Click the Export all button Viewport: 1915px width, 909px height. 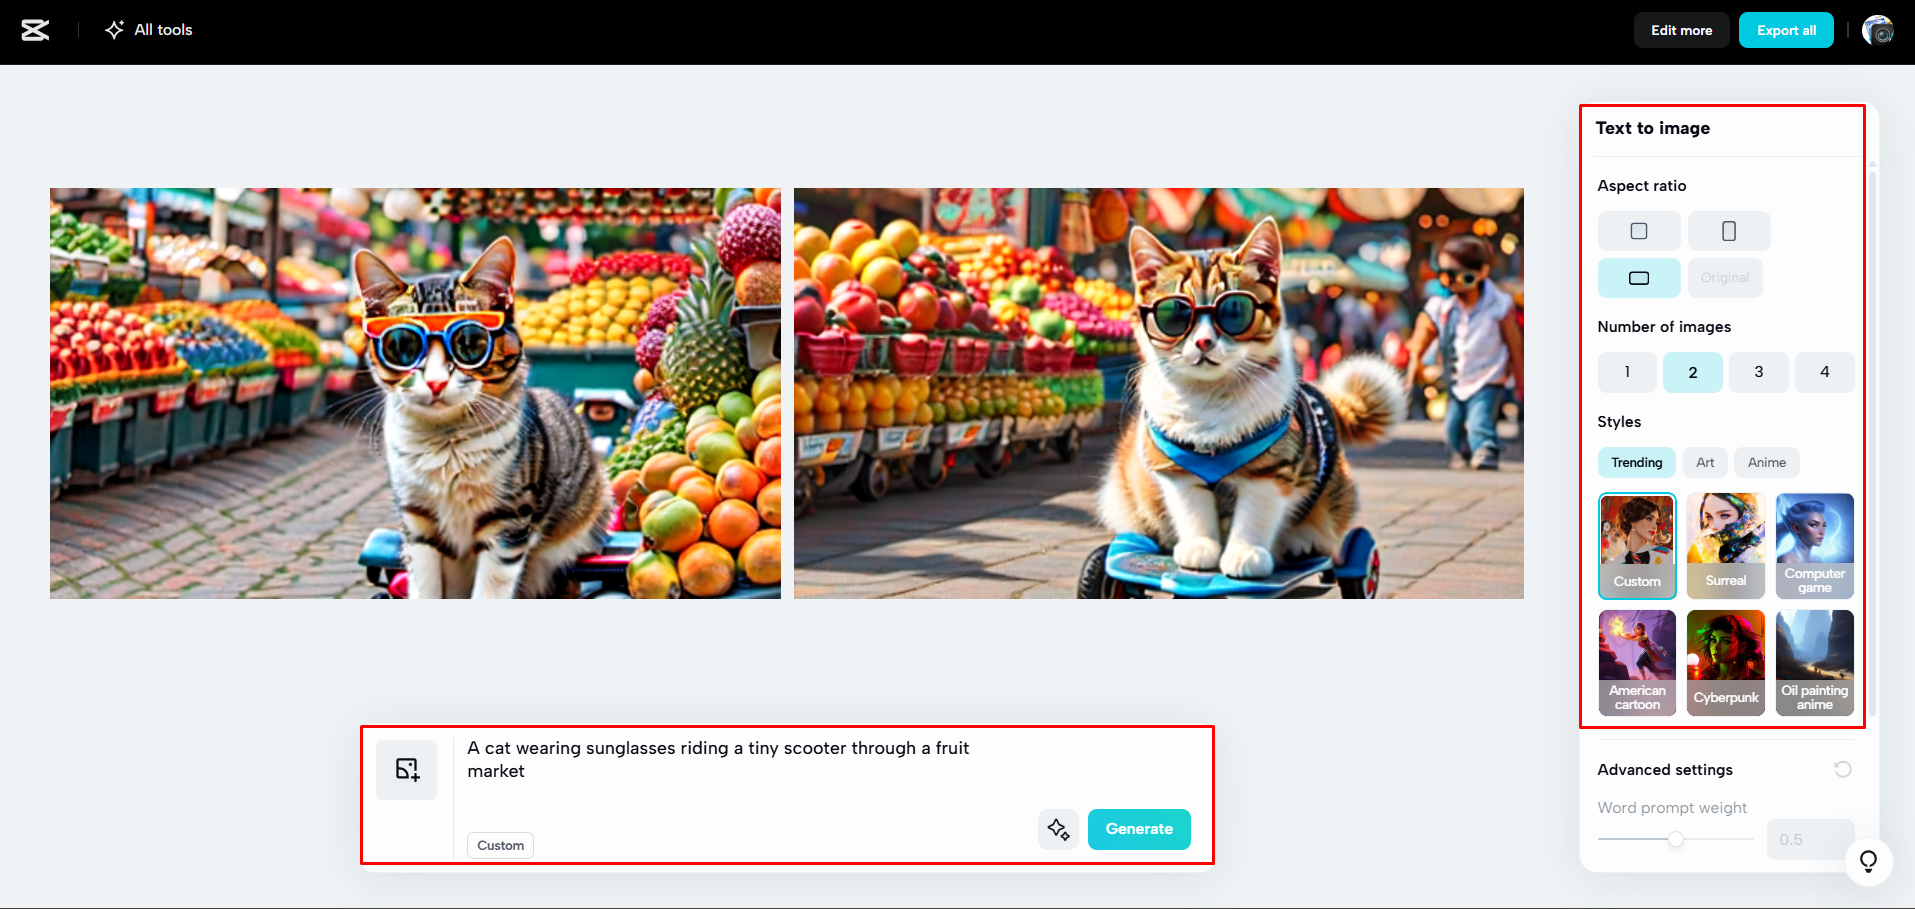(1785, 30)
